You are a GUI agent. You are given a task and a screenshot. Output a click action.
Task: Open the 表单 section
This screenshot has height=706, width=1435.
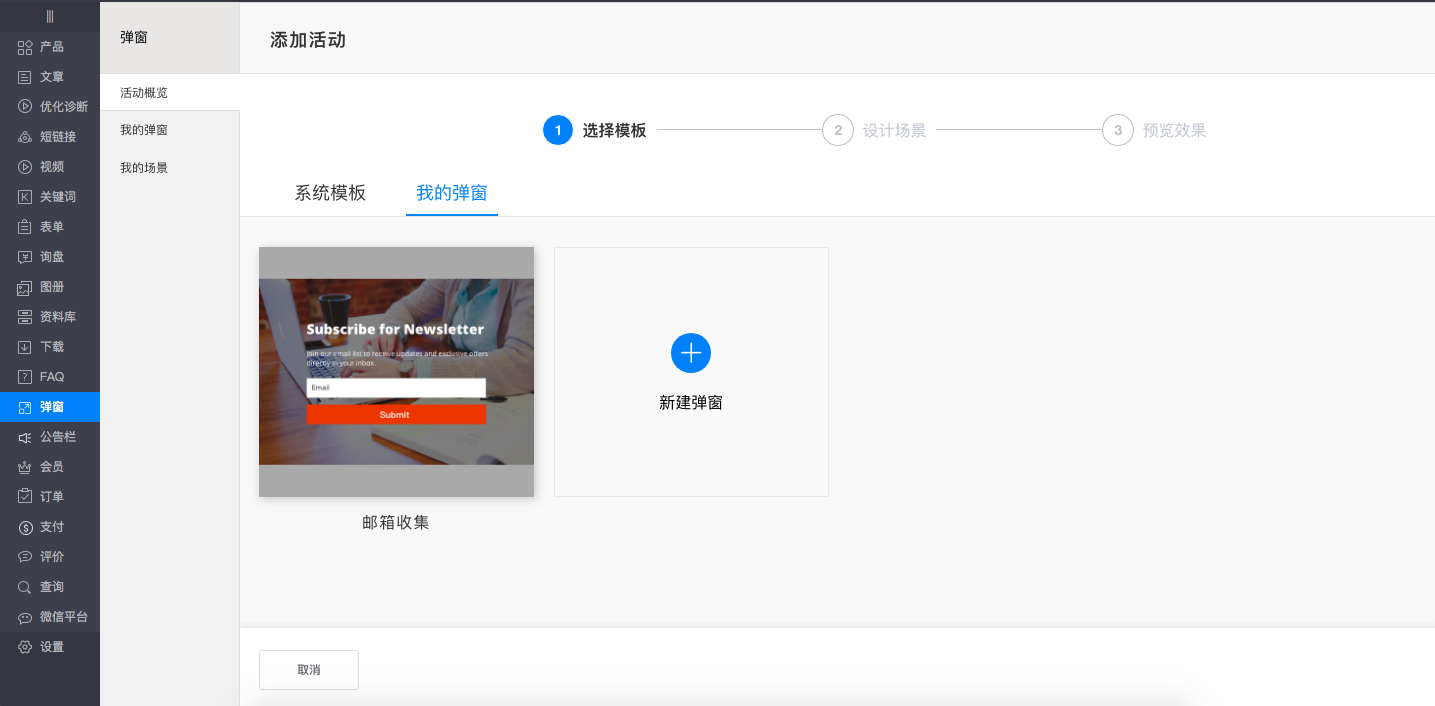click(50, 226)
